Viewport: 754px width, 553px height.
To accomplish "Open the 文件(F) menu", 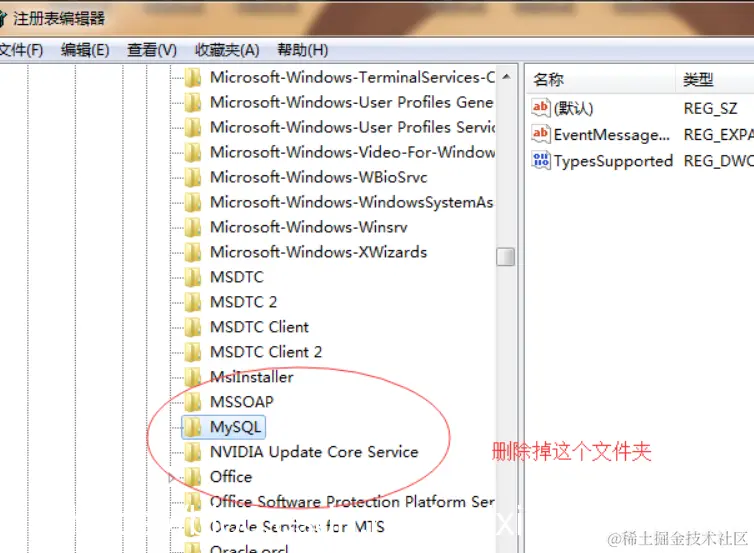I will click(x=21, y=50).
